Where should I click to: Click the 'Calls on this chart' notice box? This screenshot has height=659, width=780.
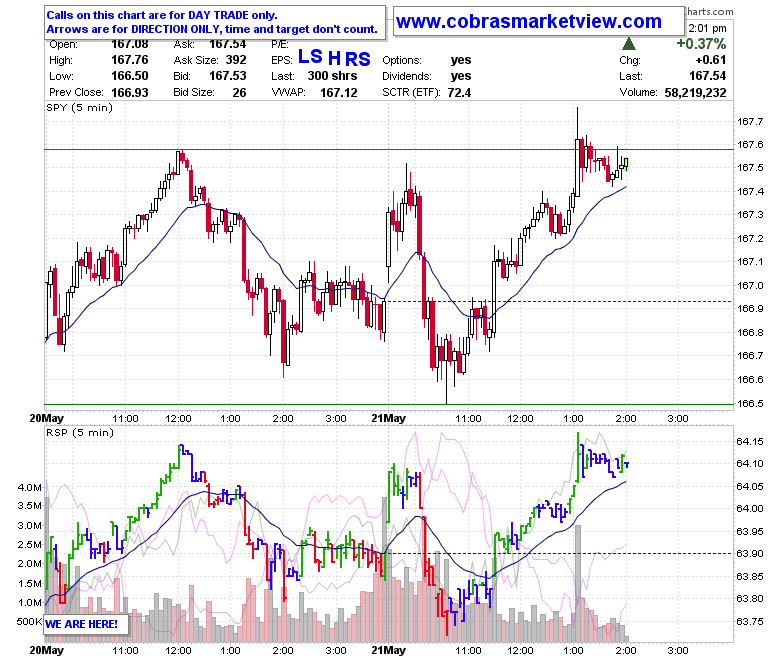[x=214, y=22]
